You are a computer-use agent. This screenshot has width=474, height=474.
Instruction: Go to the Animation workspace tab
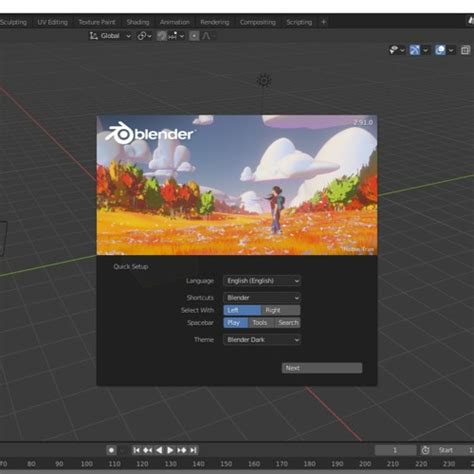[175, 22]
